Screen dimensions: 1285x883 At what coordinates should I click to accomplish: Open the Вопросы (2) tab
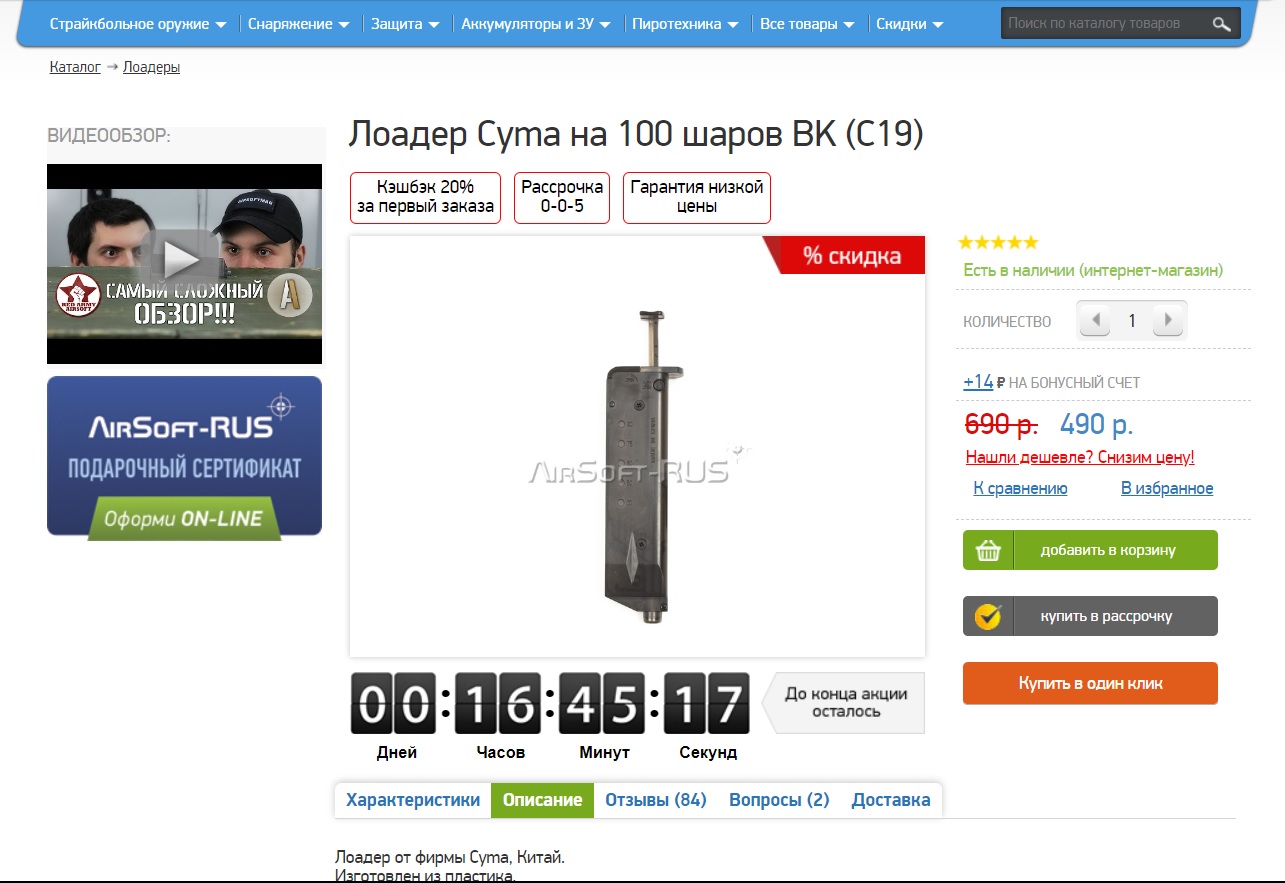(779, 800)
